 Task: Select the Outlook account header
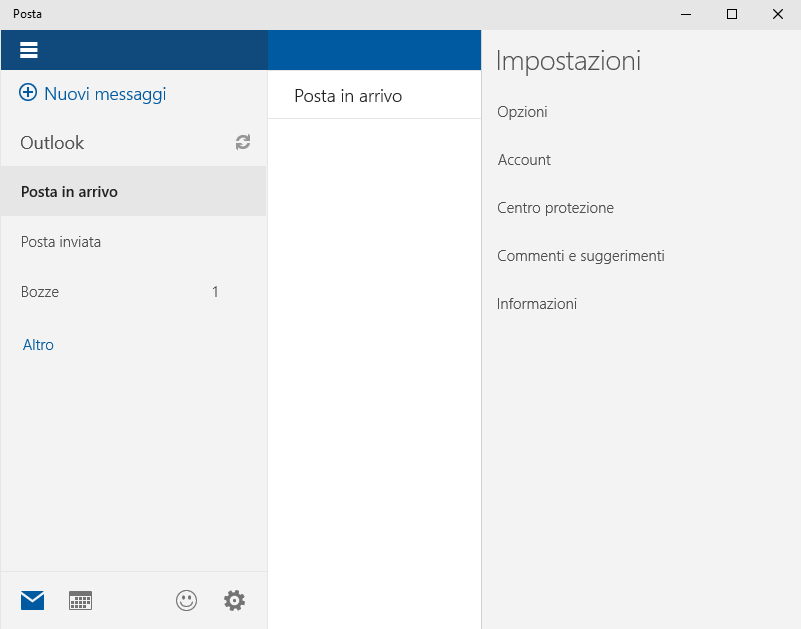pyautogui.click(x=53, y=143)
